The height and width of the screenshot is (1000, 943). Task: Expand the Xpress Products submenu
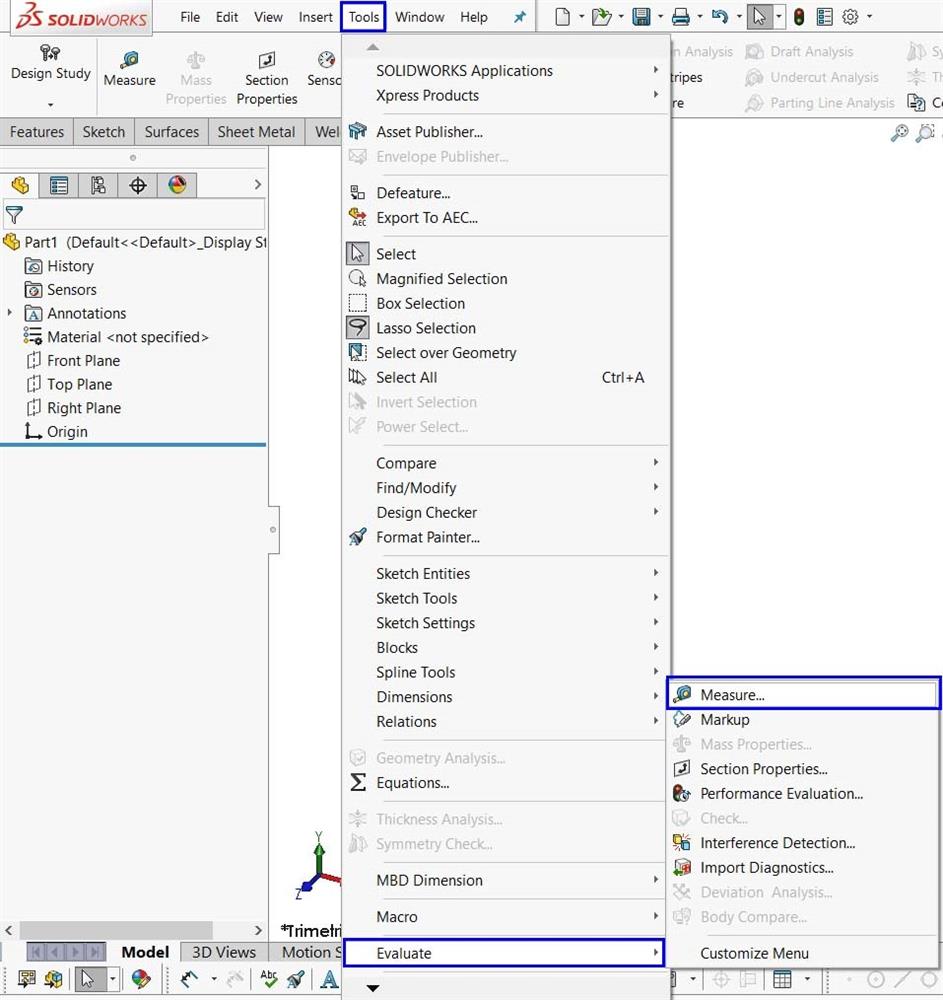tap(508, 96)
